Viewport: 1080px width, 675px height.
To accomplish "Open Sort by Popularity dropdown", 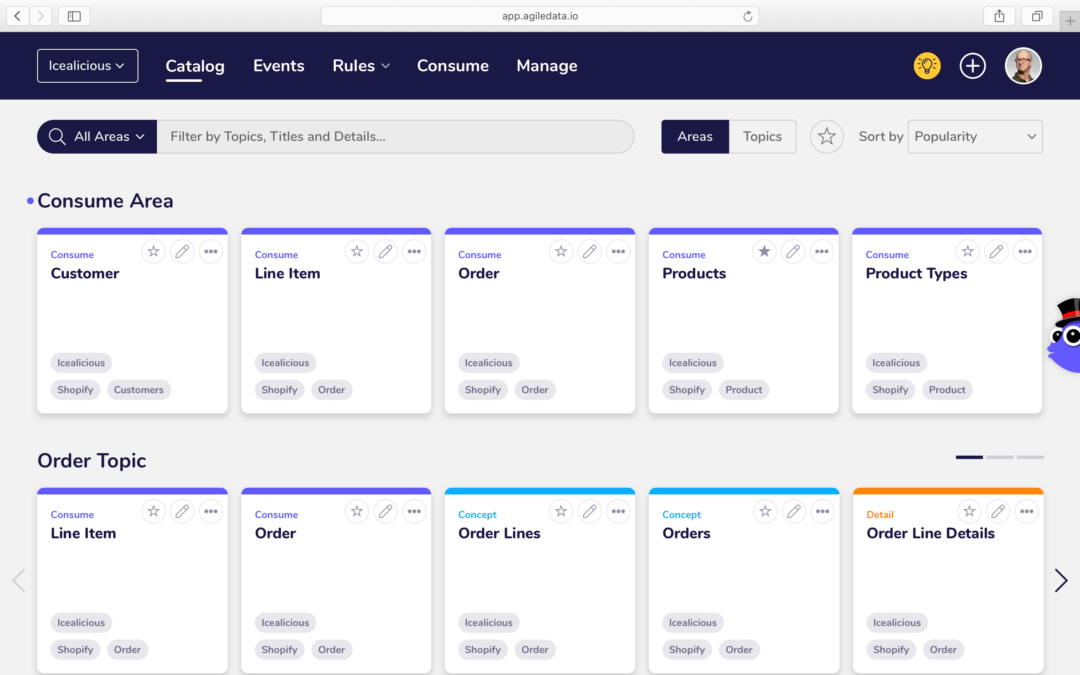I will (974, 137).
